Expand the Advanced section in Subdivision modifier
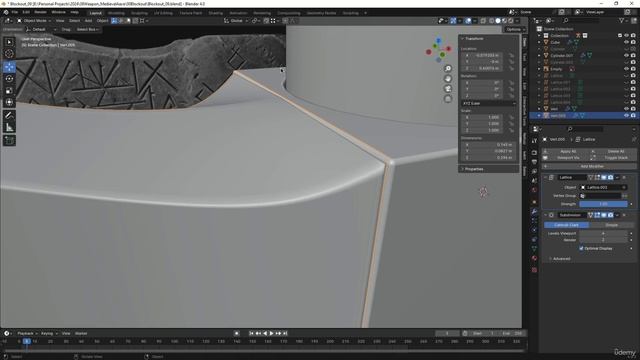The image size is (640, 360). pyautogui.click(x=560, y=259)
